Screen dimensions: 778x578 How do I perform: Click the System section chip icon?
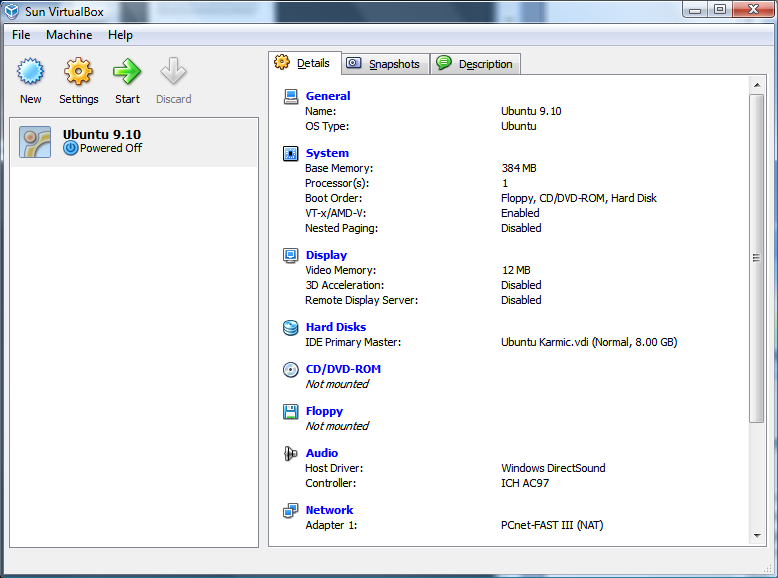291,153
